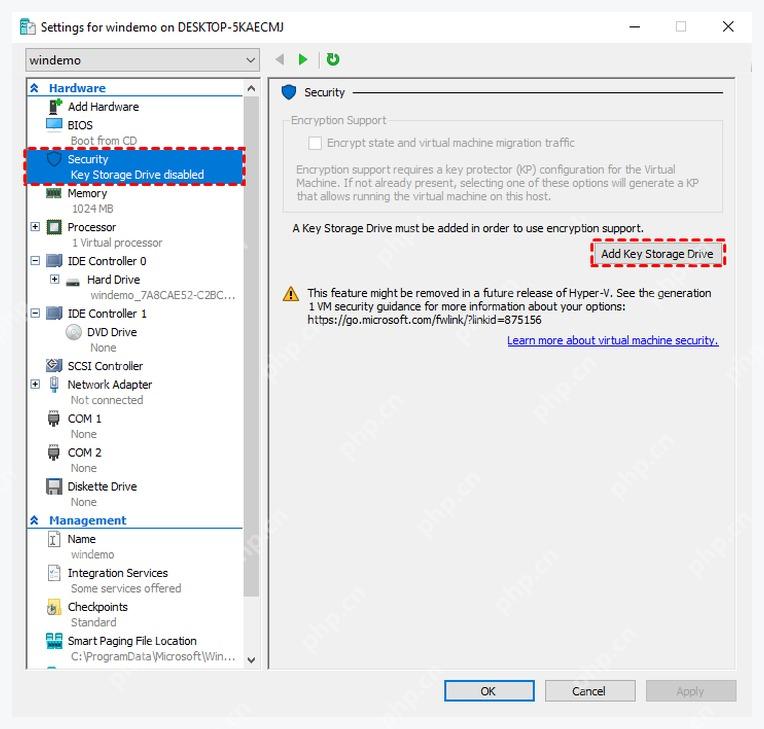The width and height of the screenshot is (764, 729).
Task: Expand the Network Adapter node
Action: click(35, 384)
